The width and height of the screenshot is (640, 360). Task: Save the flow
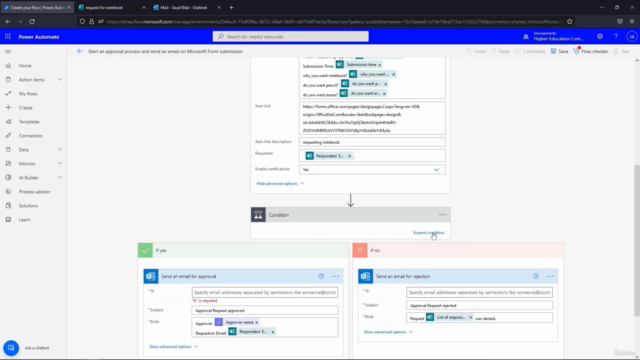coord(559,51)
